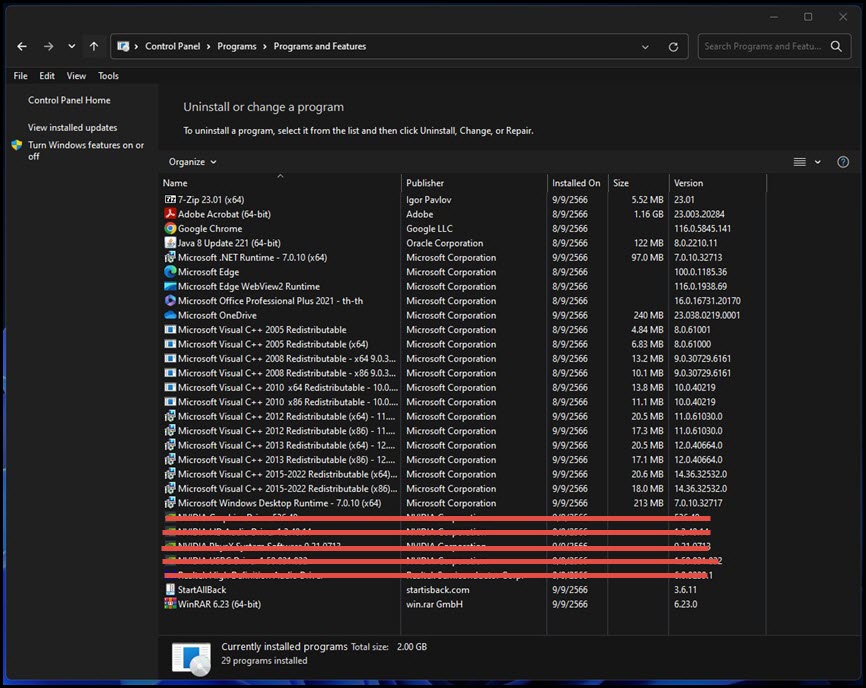
Task: Click the Java 8 Update 221 icon
Action: (x=170, y=242)
